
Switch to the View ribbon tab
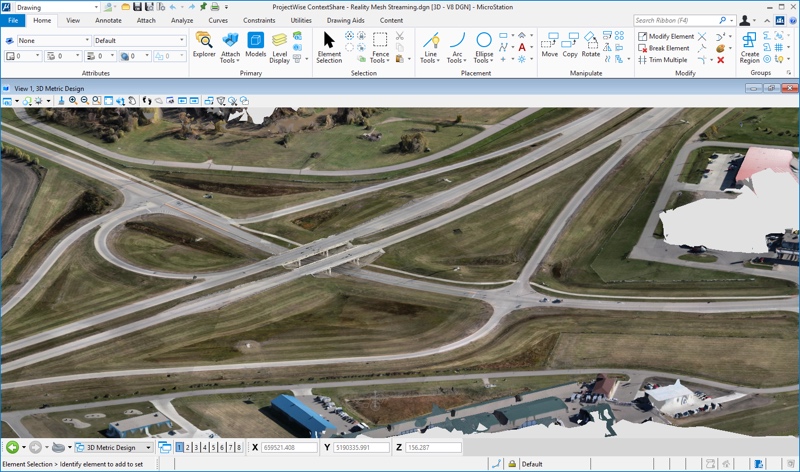[x=73, y=20]
